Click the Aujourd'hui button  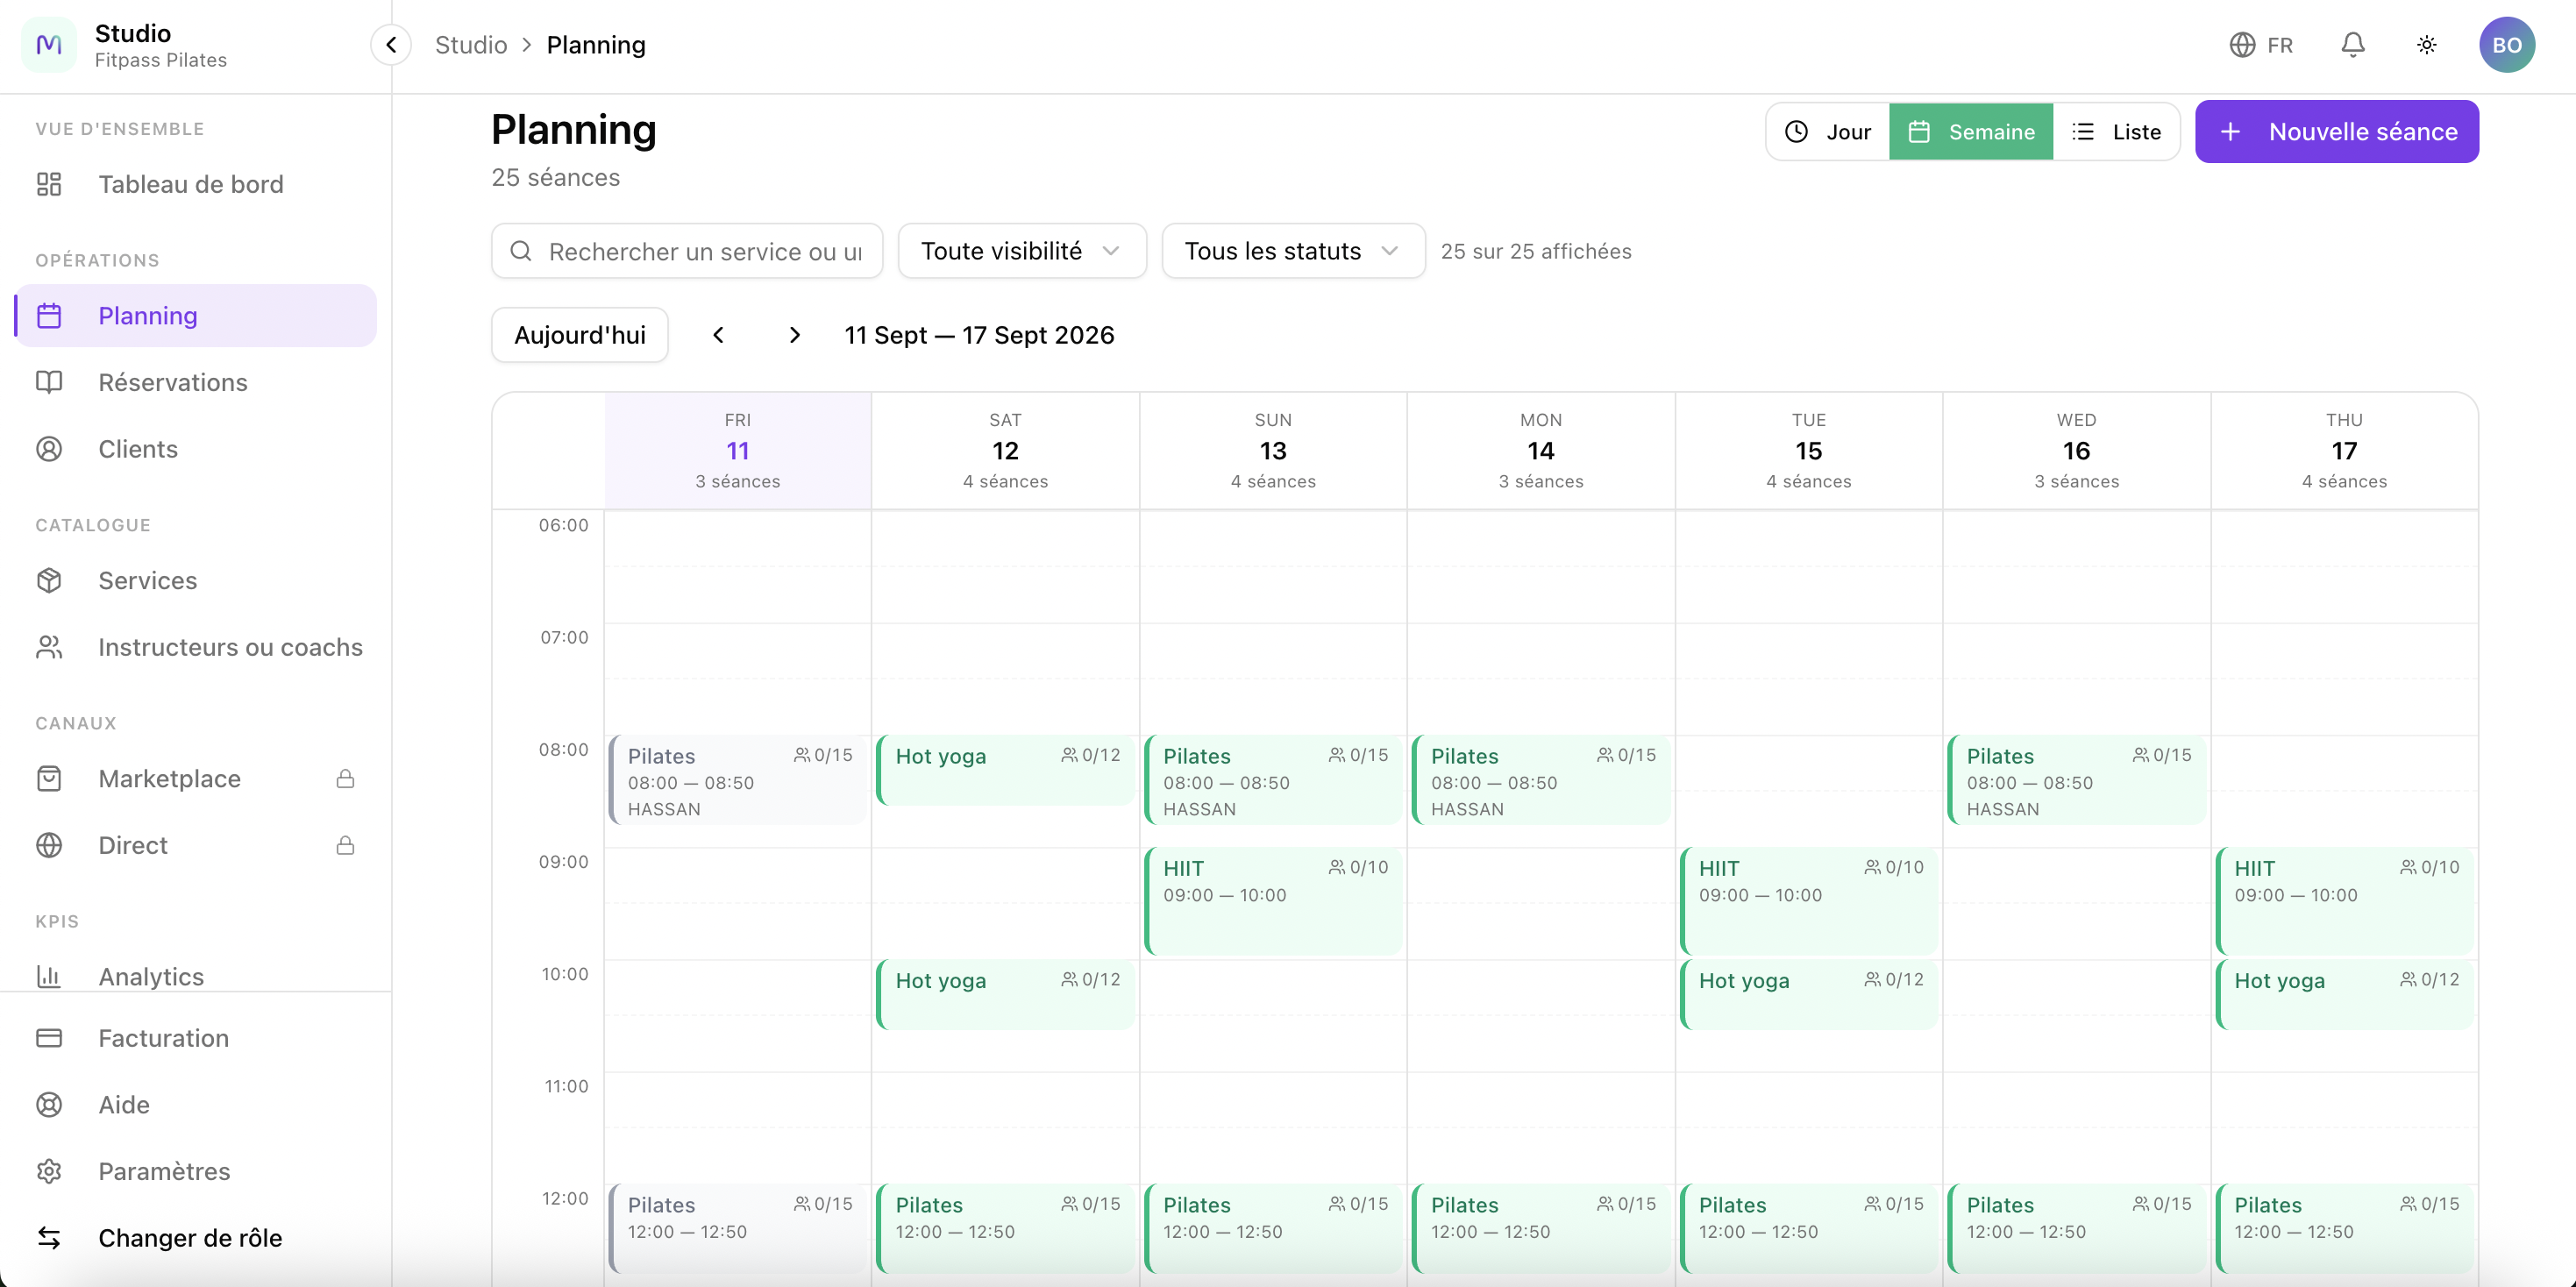(580, 335)
